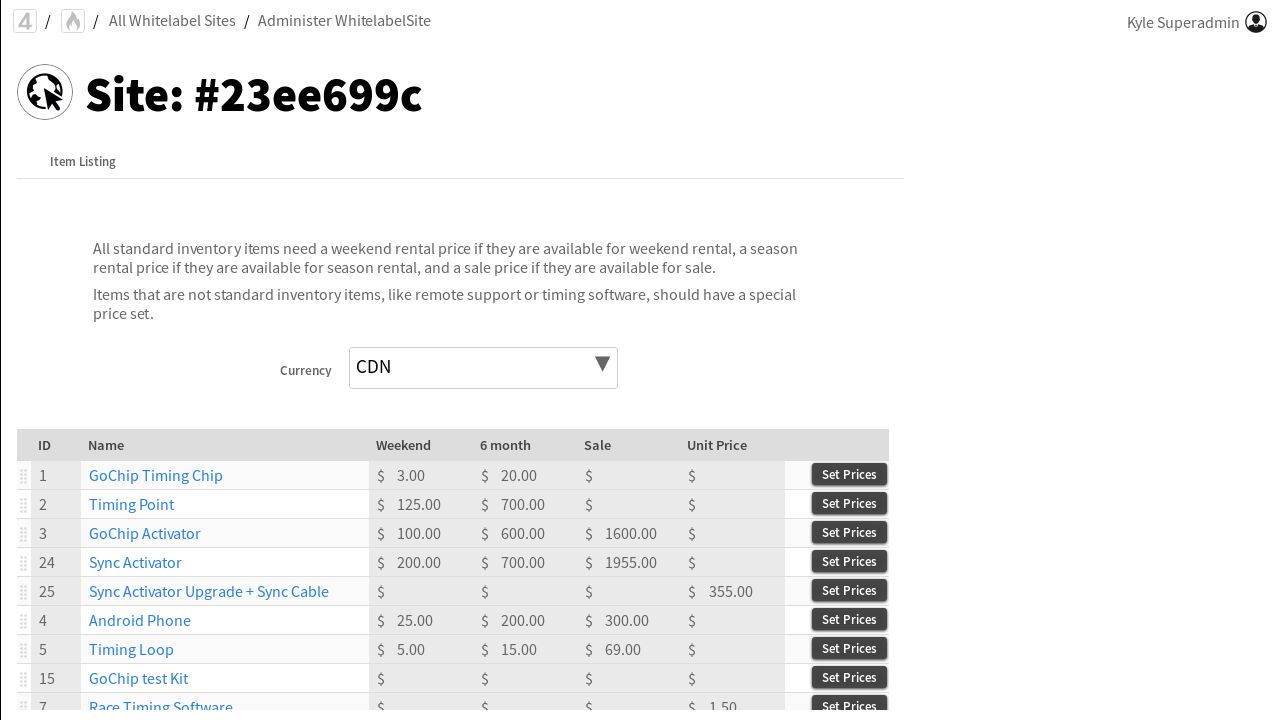
Task: Open the Timing Loop item link
Action: (x=131, y=650)
